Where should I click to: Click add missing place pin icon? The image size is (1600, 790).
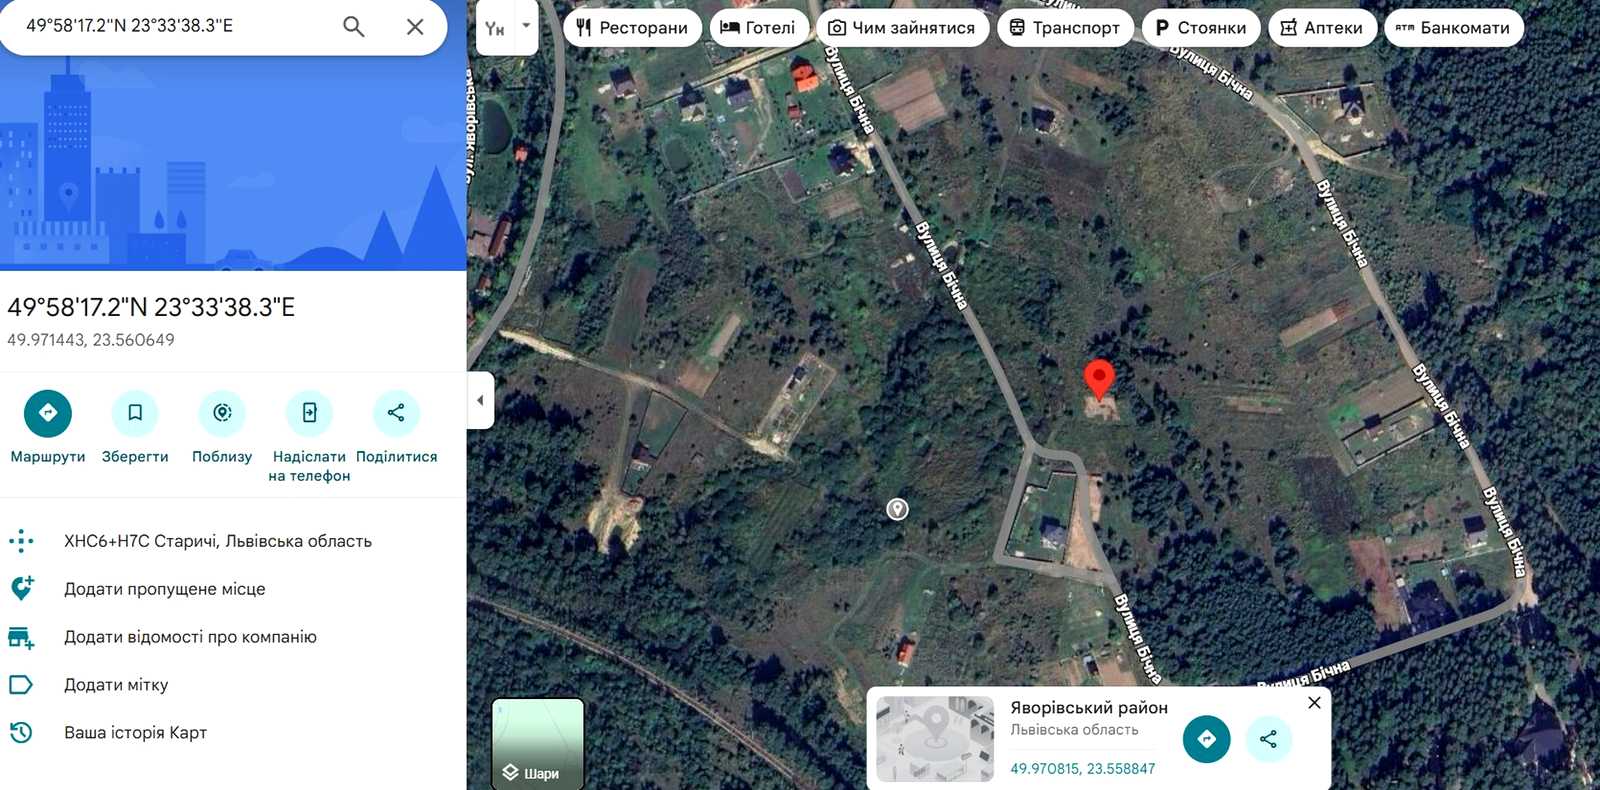click(21, 588)
